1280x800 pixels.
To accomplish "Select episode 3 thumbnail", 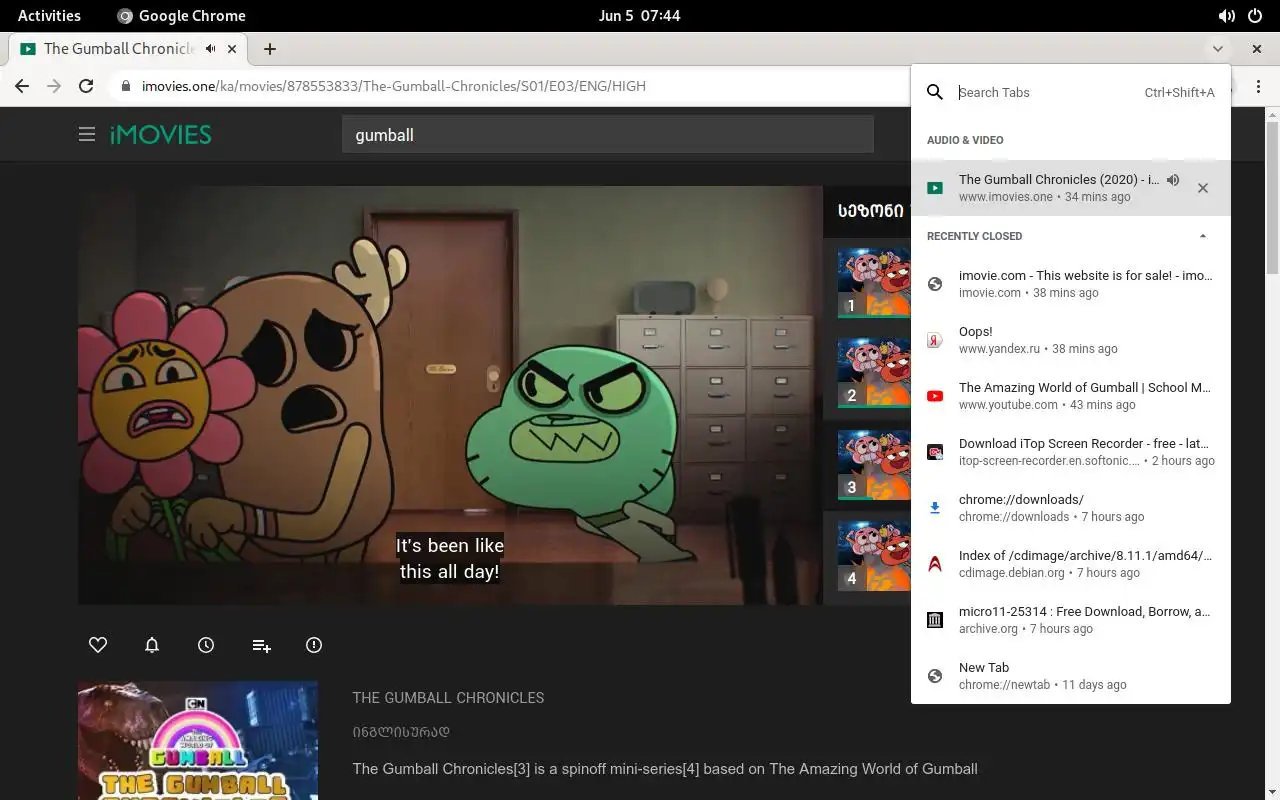I will click(x=874, y=465).
